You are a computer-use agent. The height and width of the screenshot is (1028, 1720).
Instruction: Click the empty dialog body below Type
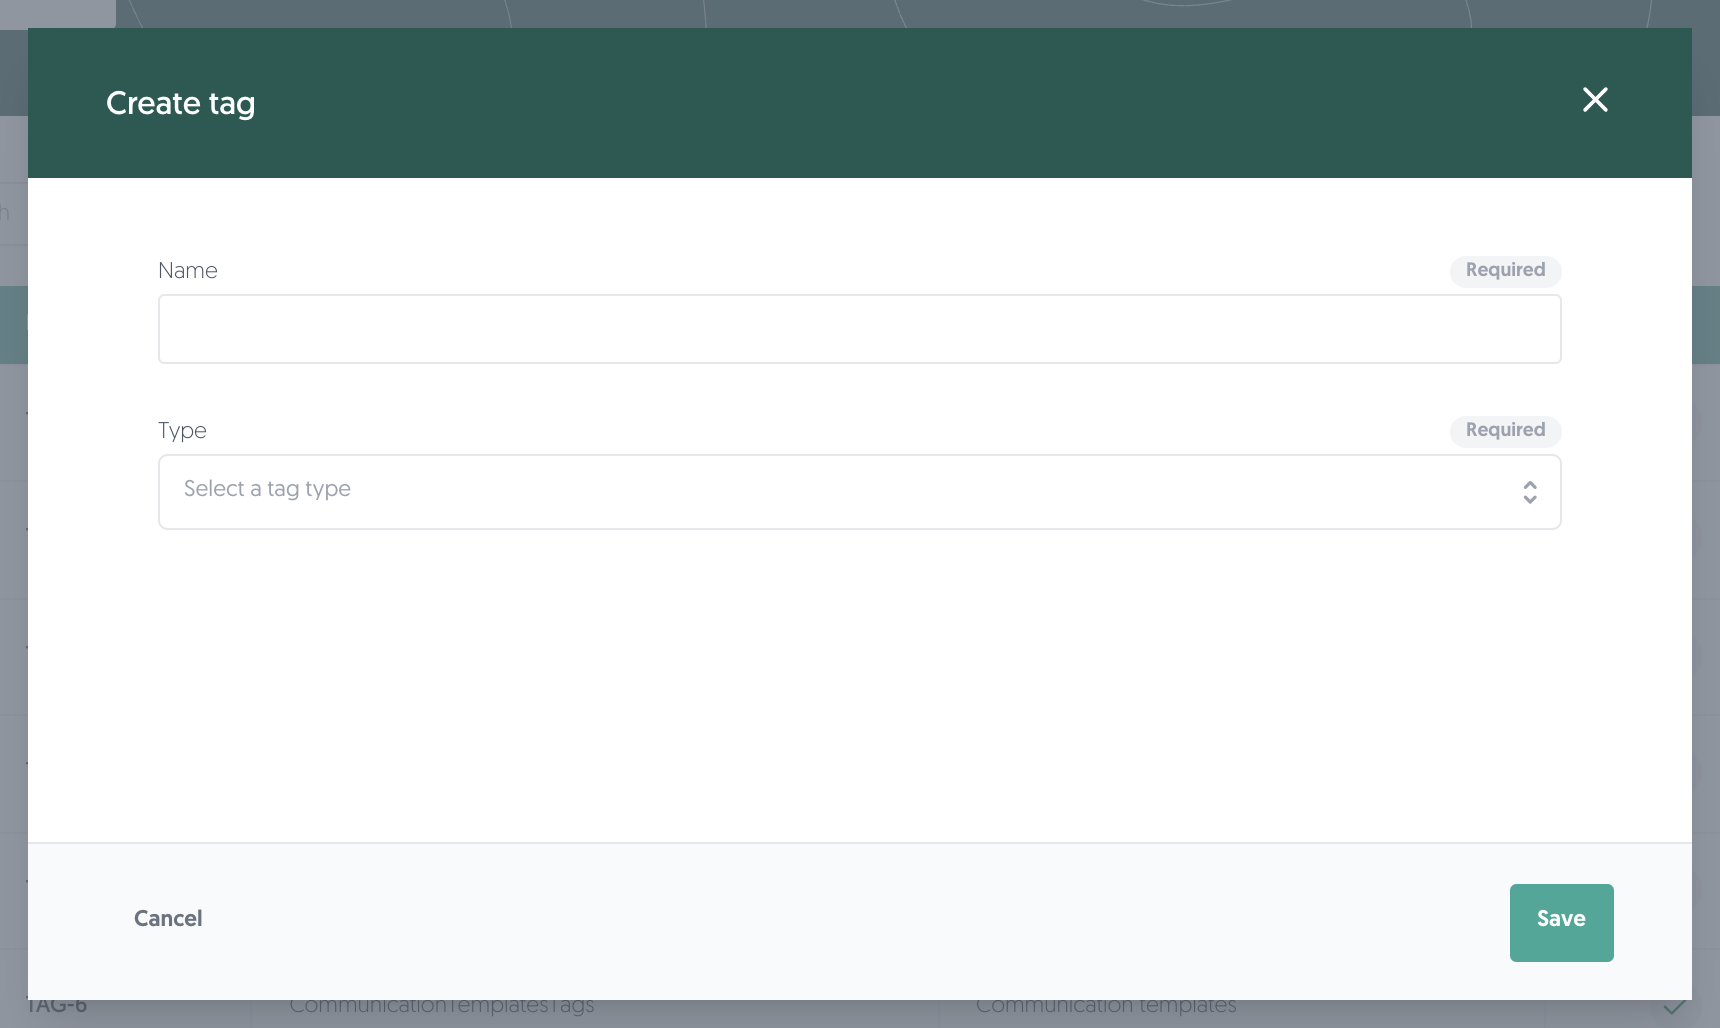859,685
